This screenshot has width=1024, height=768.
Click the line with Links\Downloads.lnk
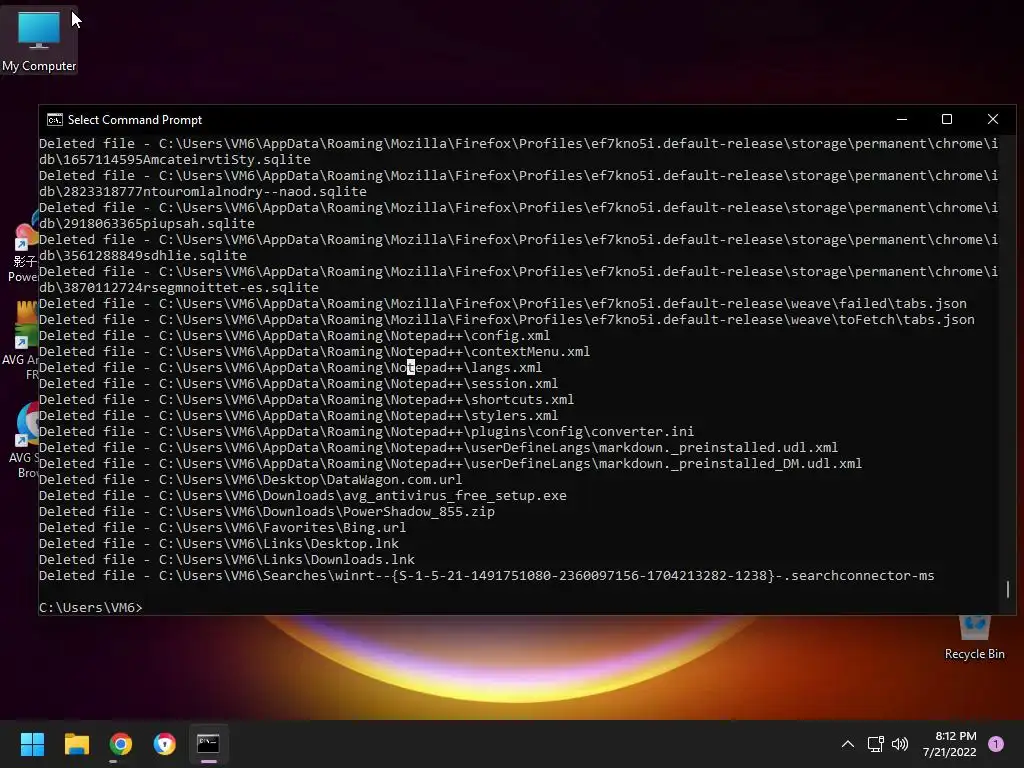(x=227, y=560)
